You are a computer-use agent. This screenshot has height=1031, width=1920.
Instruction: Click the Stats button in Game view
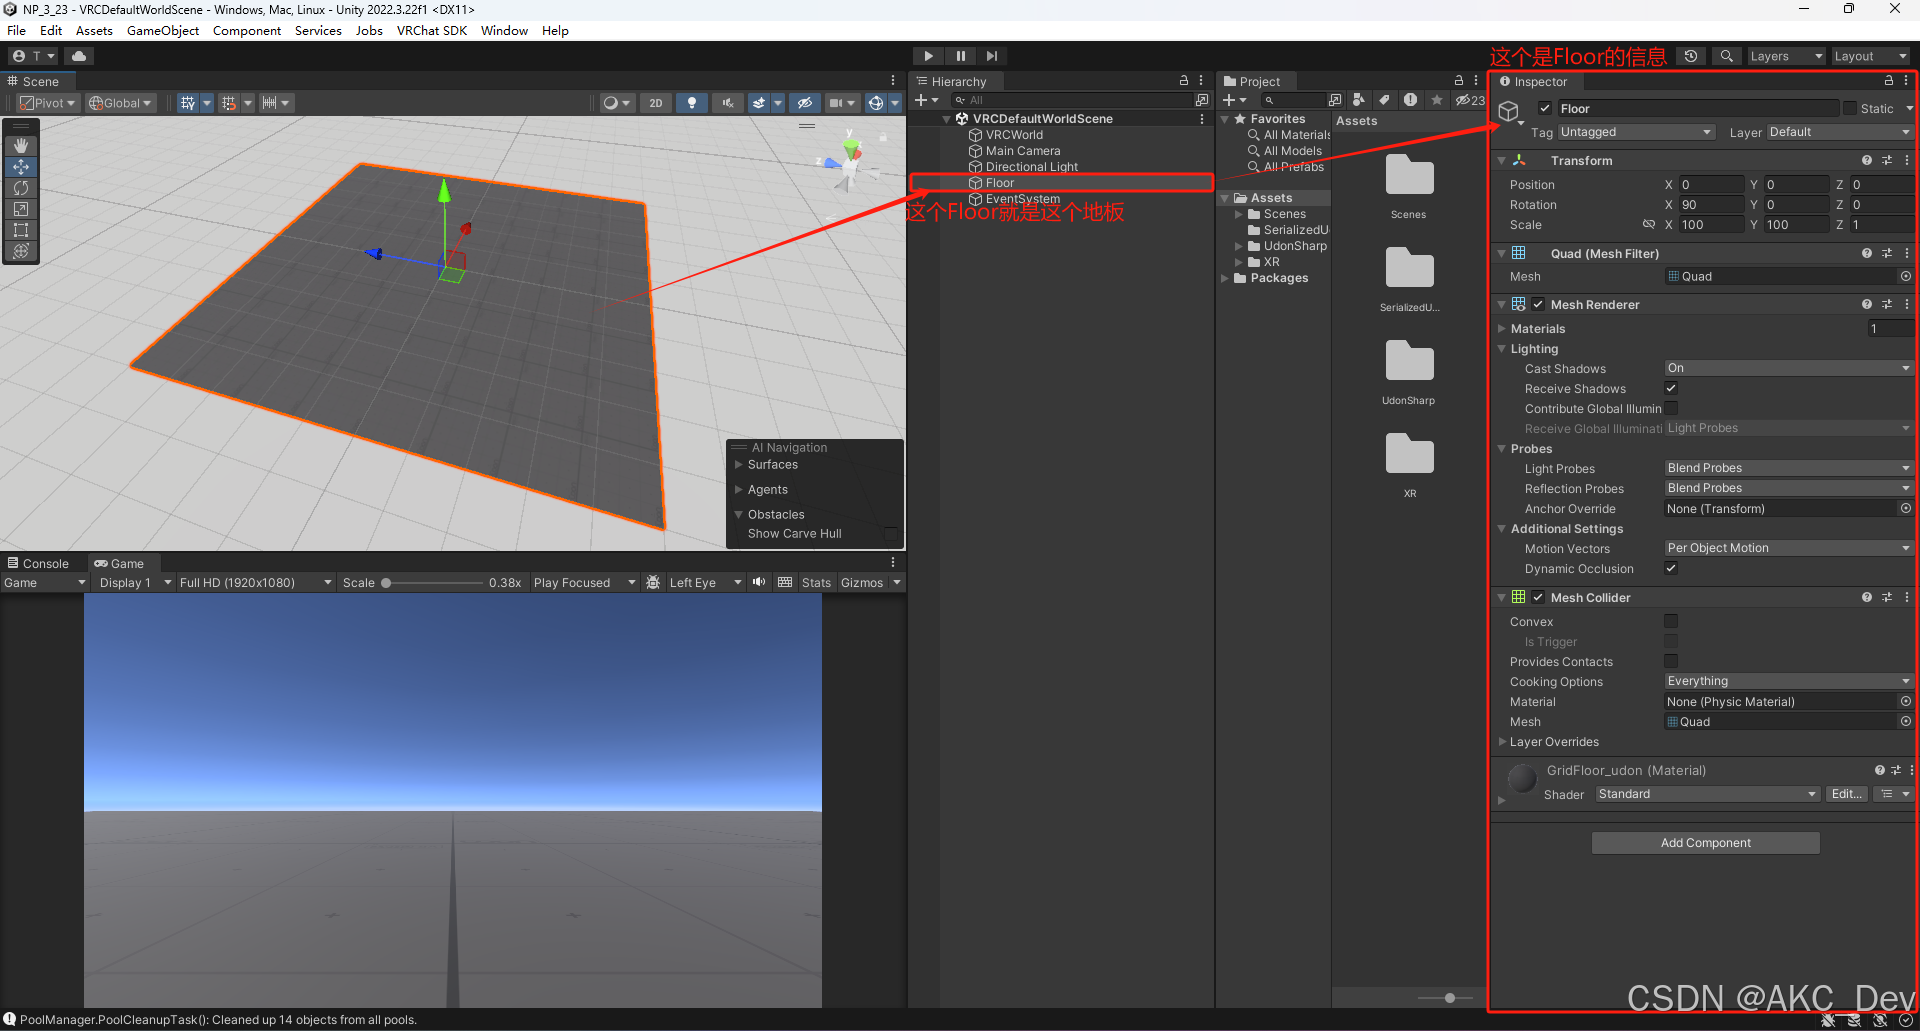pos(816,583)
